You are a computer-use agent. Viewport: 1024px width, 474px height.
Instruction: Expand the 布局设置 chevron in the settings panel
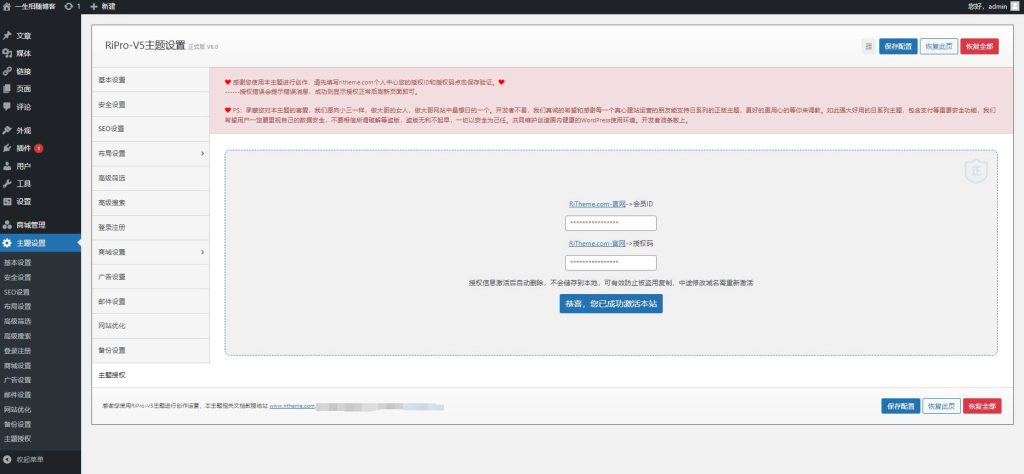click(x=202, y=153)
